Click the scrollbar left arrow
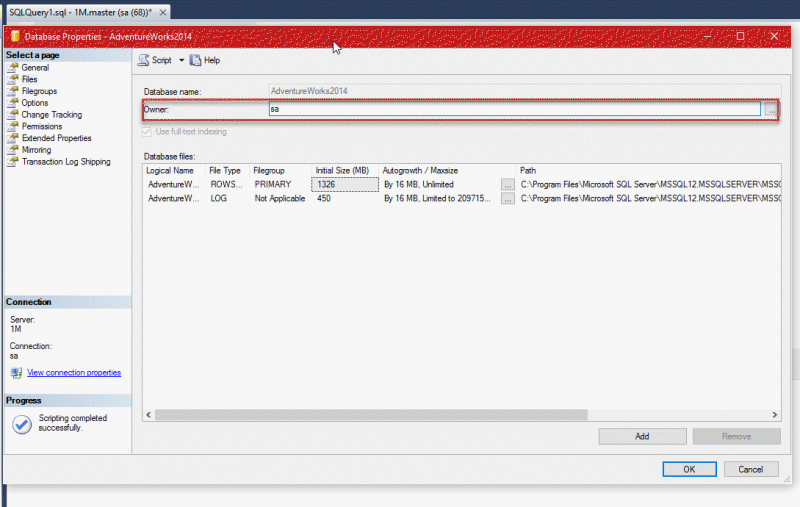The image size is (800, 507). click(148, 415)
